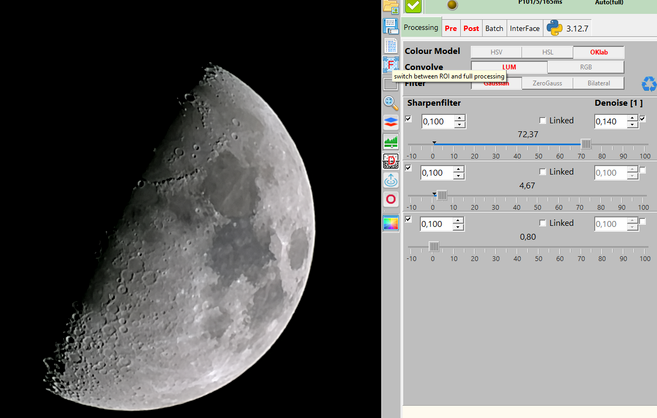657x418 pixels.
Task: Open the InterFace tab
Action: pyautogui.click(x=524, y=28)
